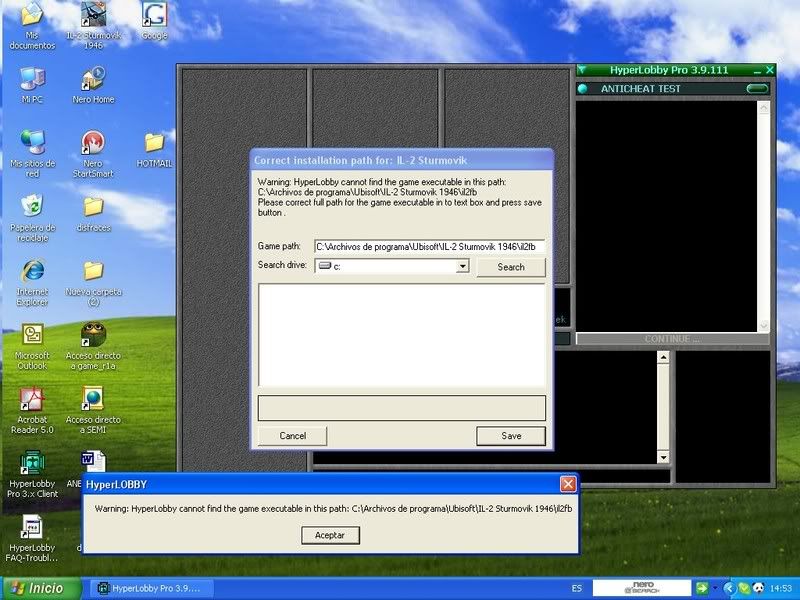Click Aceptar in the HyperLOBBY warning
800x600 pixels.
(x=330, y=535)
